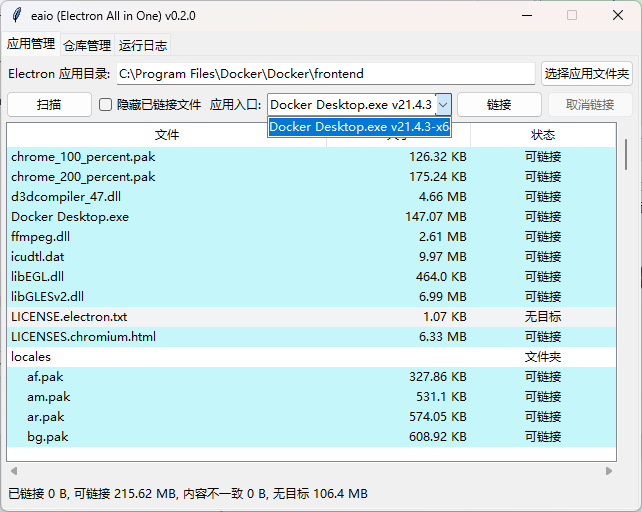Choose Docker Desktop.exe v21.4.3-x6 dropdown option
This screenshot has height=512, width=642.
(359, 127)
